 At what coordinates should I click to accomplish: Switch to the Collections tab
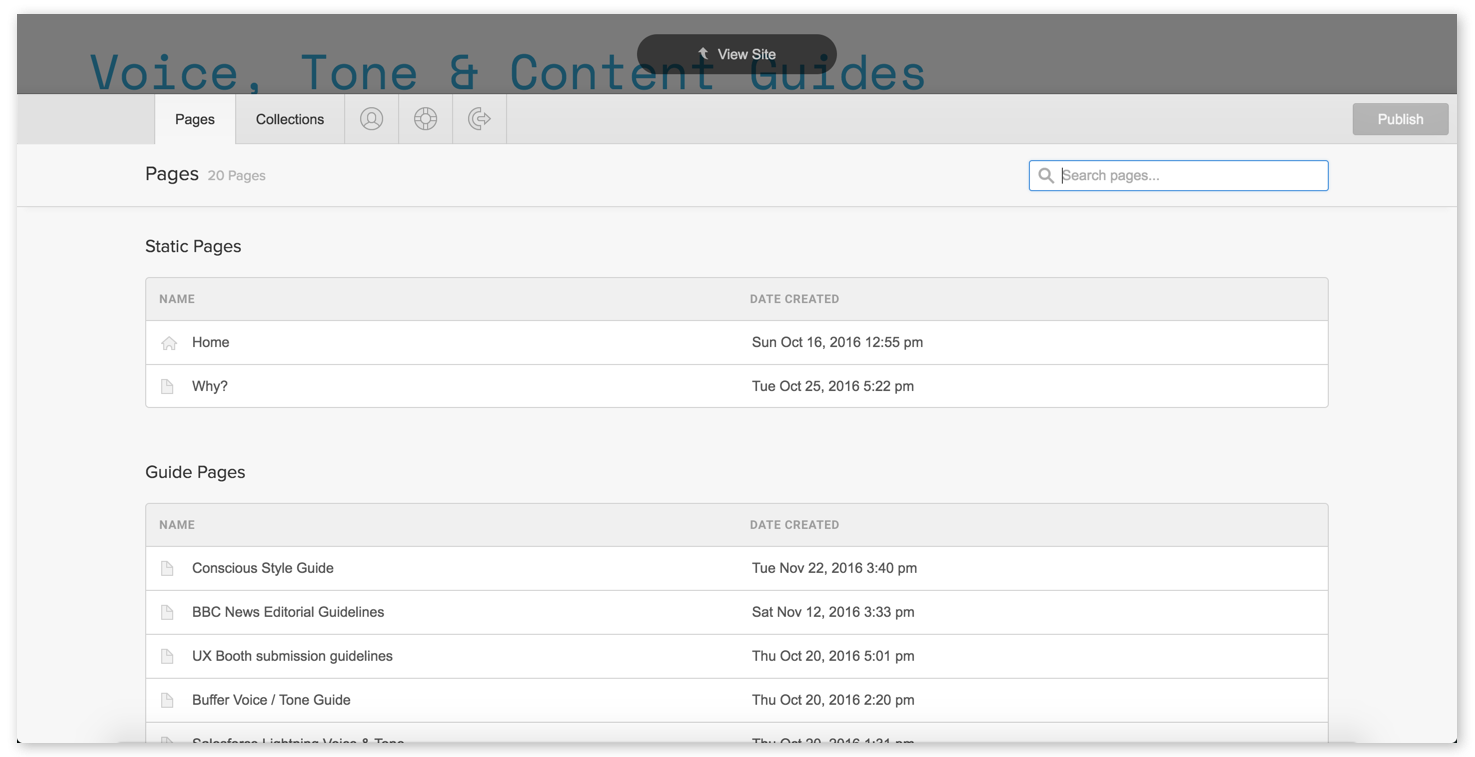289,118
